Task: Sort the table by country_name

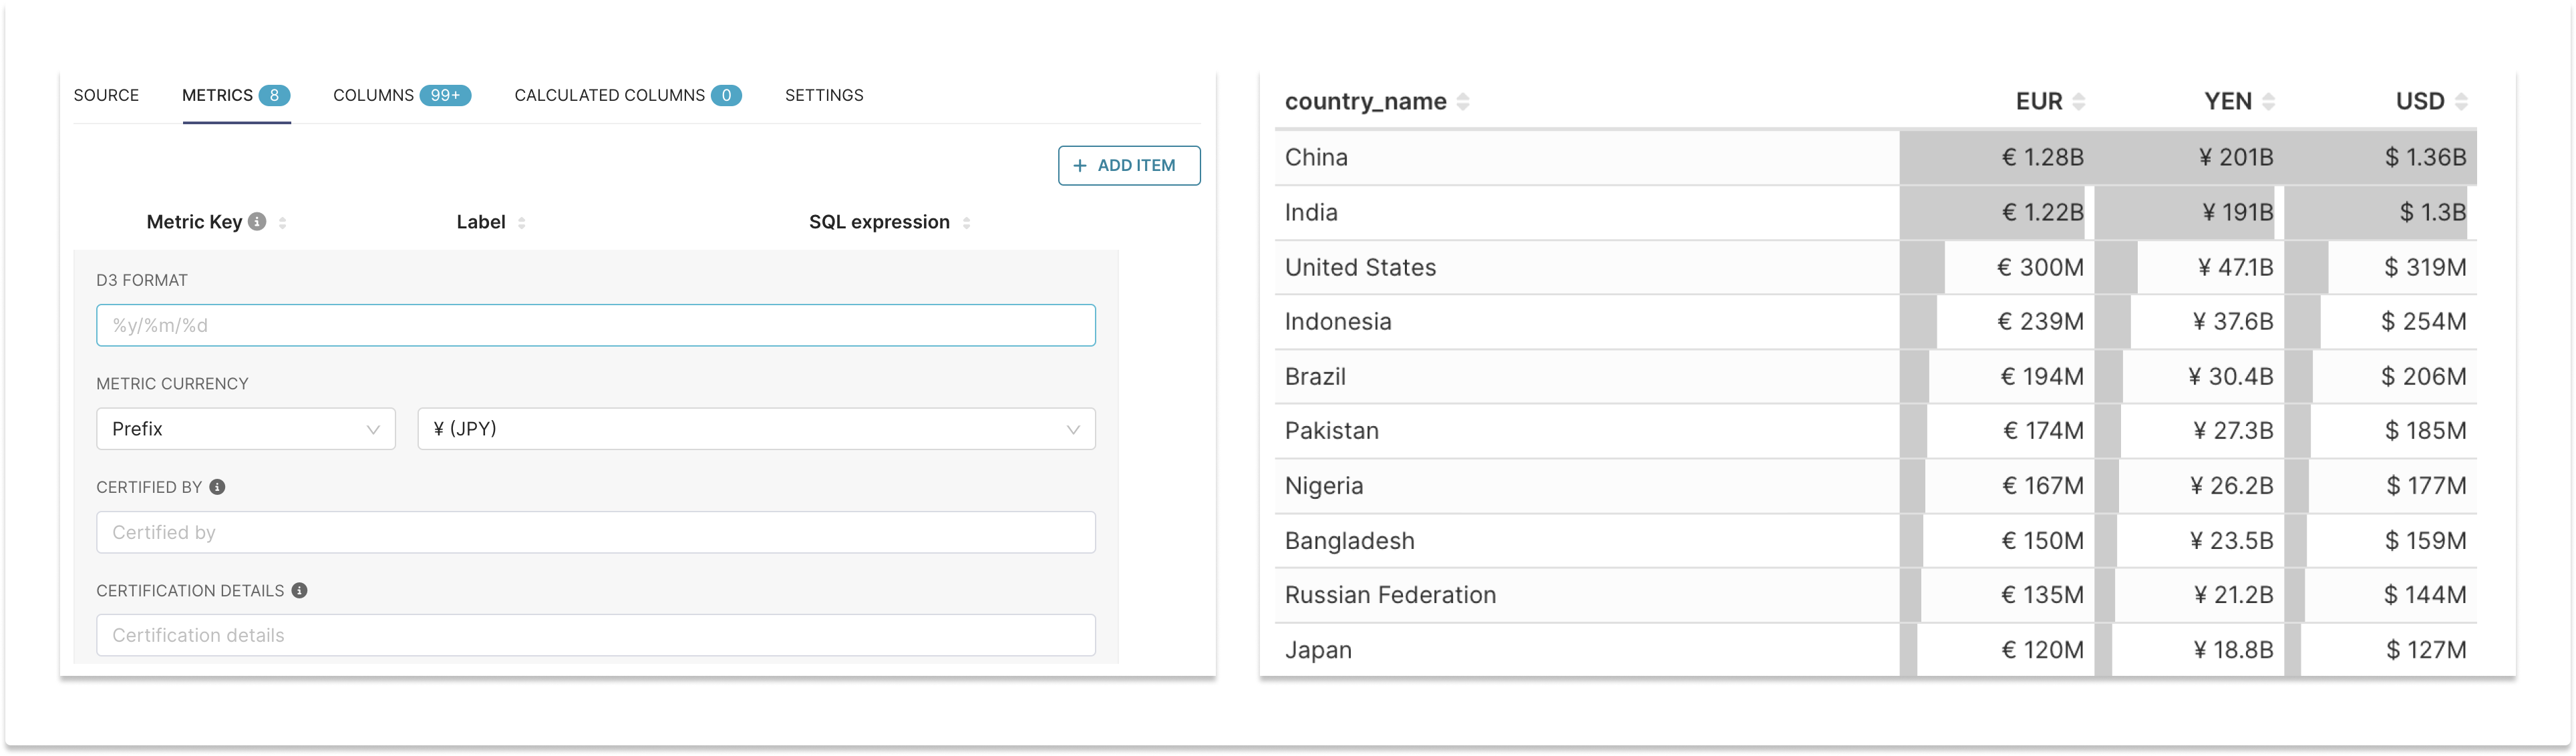Action: pyautogui.click(x=1464, y=100)
